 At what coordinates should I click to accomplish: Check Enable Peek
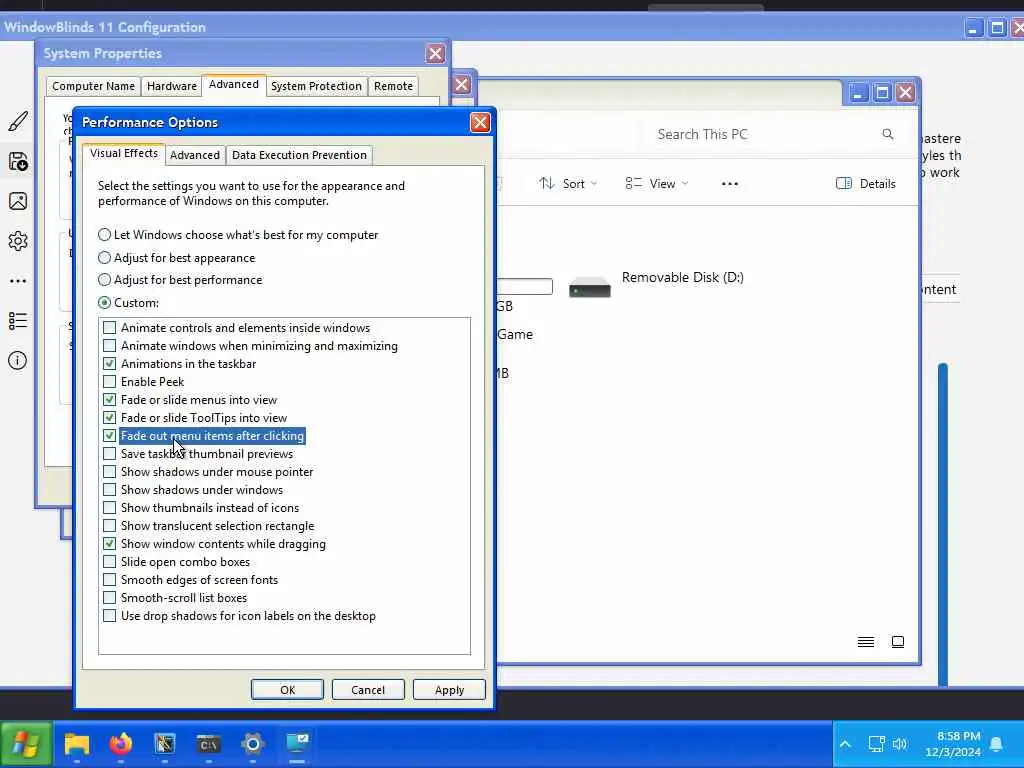pyautogui.click(x=110, y=381)
